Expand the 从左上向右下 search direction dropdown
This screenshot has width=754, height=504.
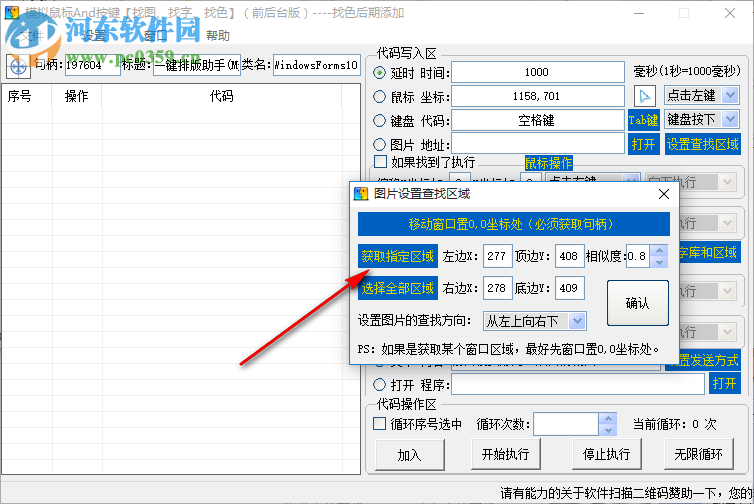[x=577, y=321]
